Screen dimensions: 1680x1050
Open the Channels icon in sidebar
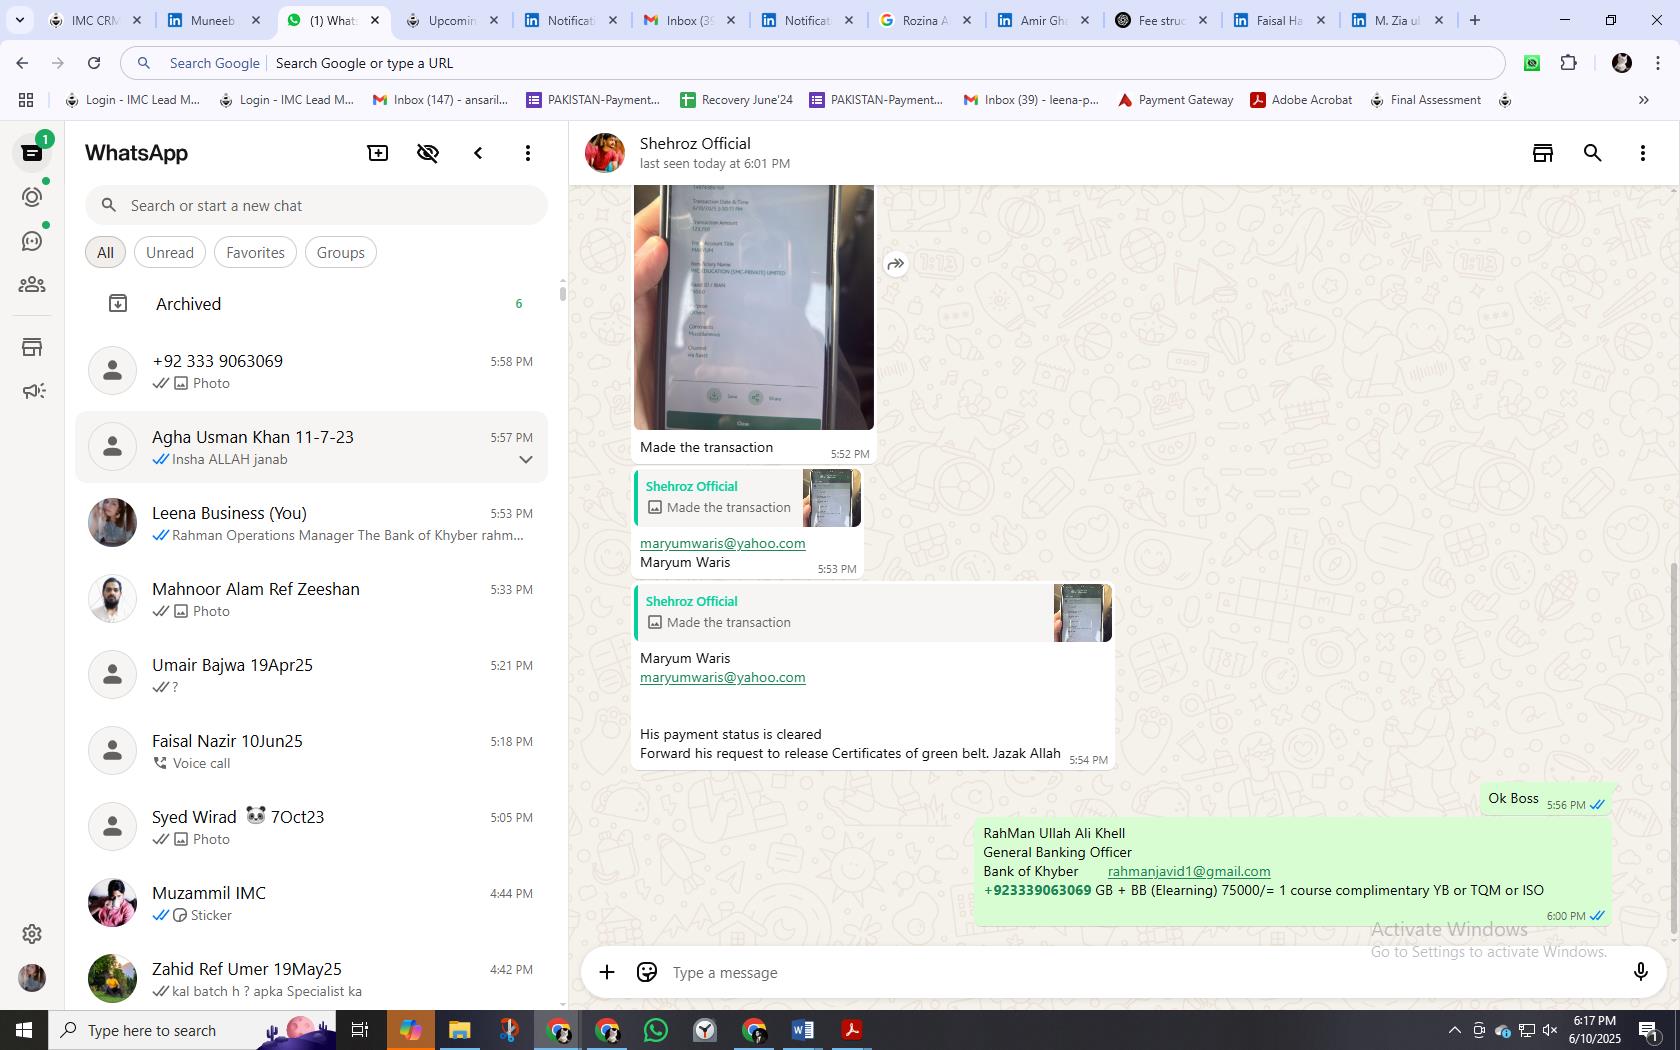pyautogui.click(x=32, y=241)
